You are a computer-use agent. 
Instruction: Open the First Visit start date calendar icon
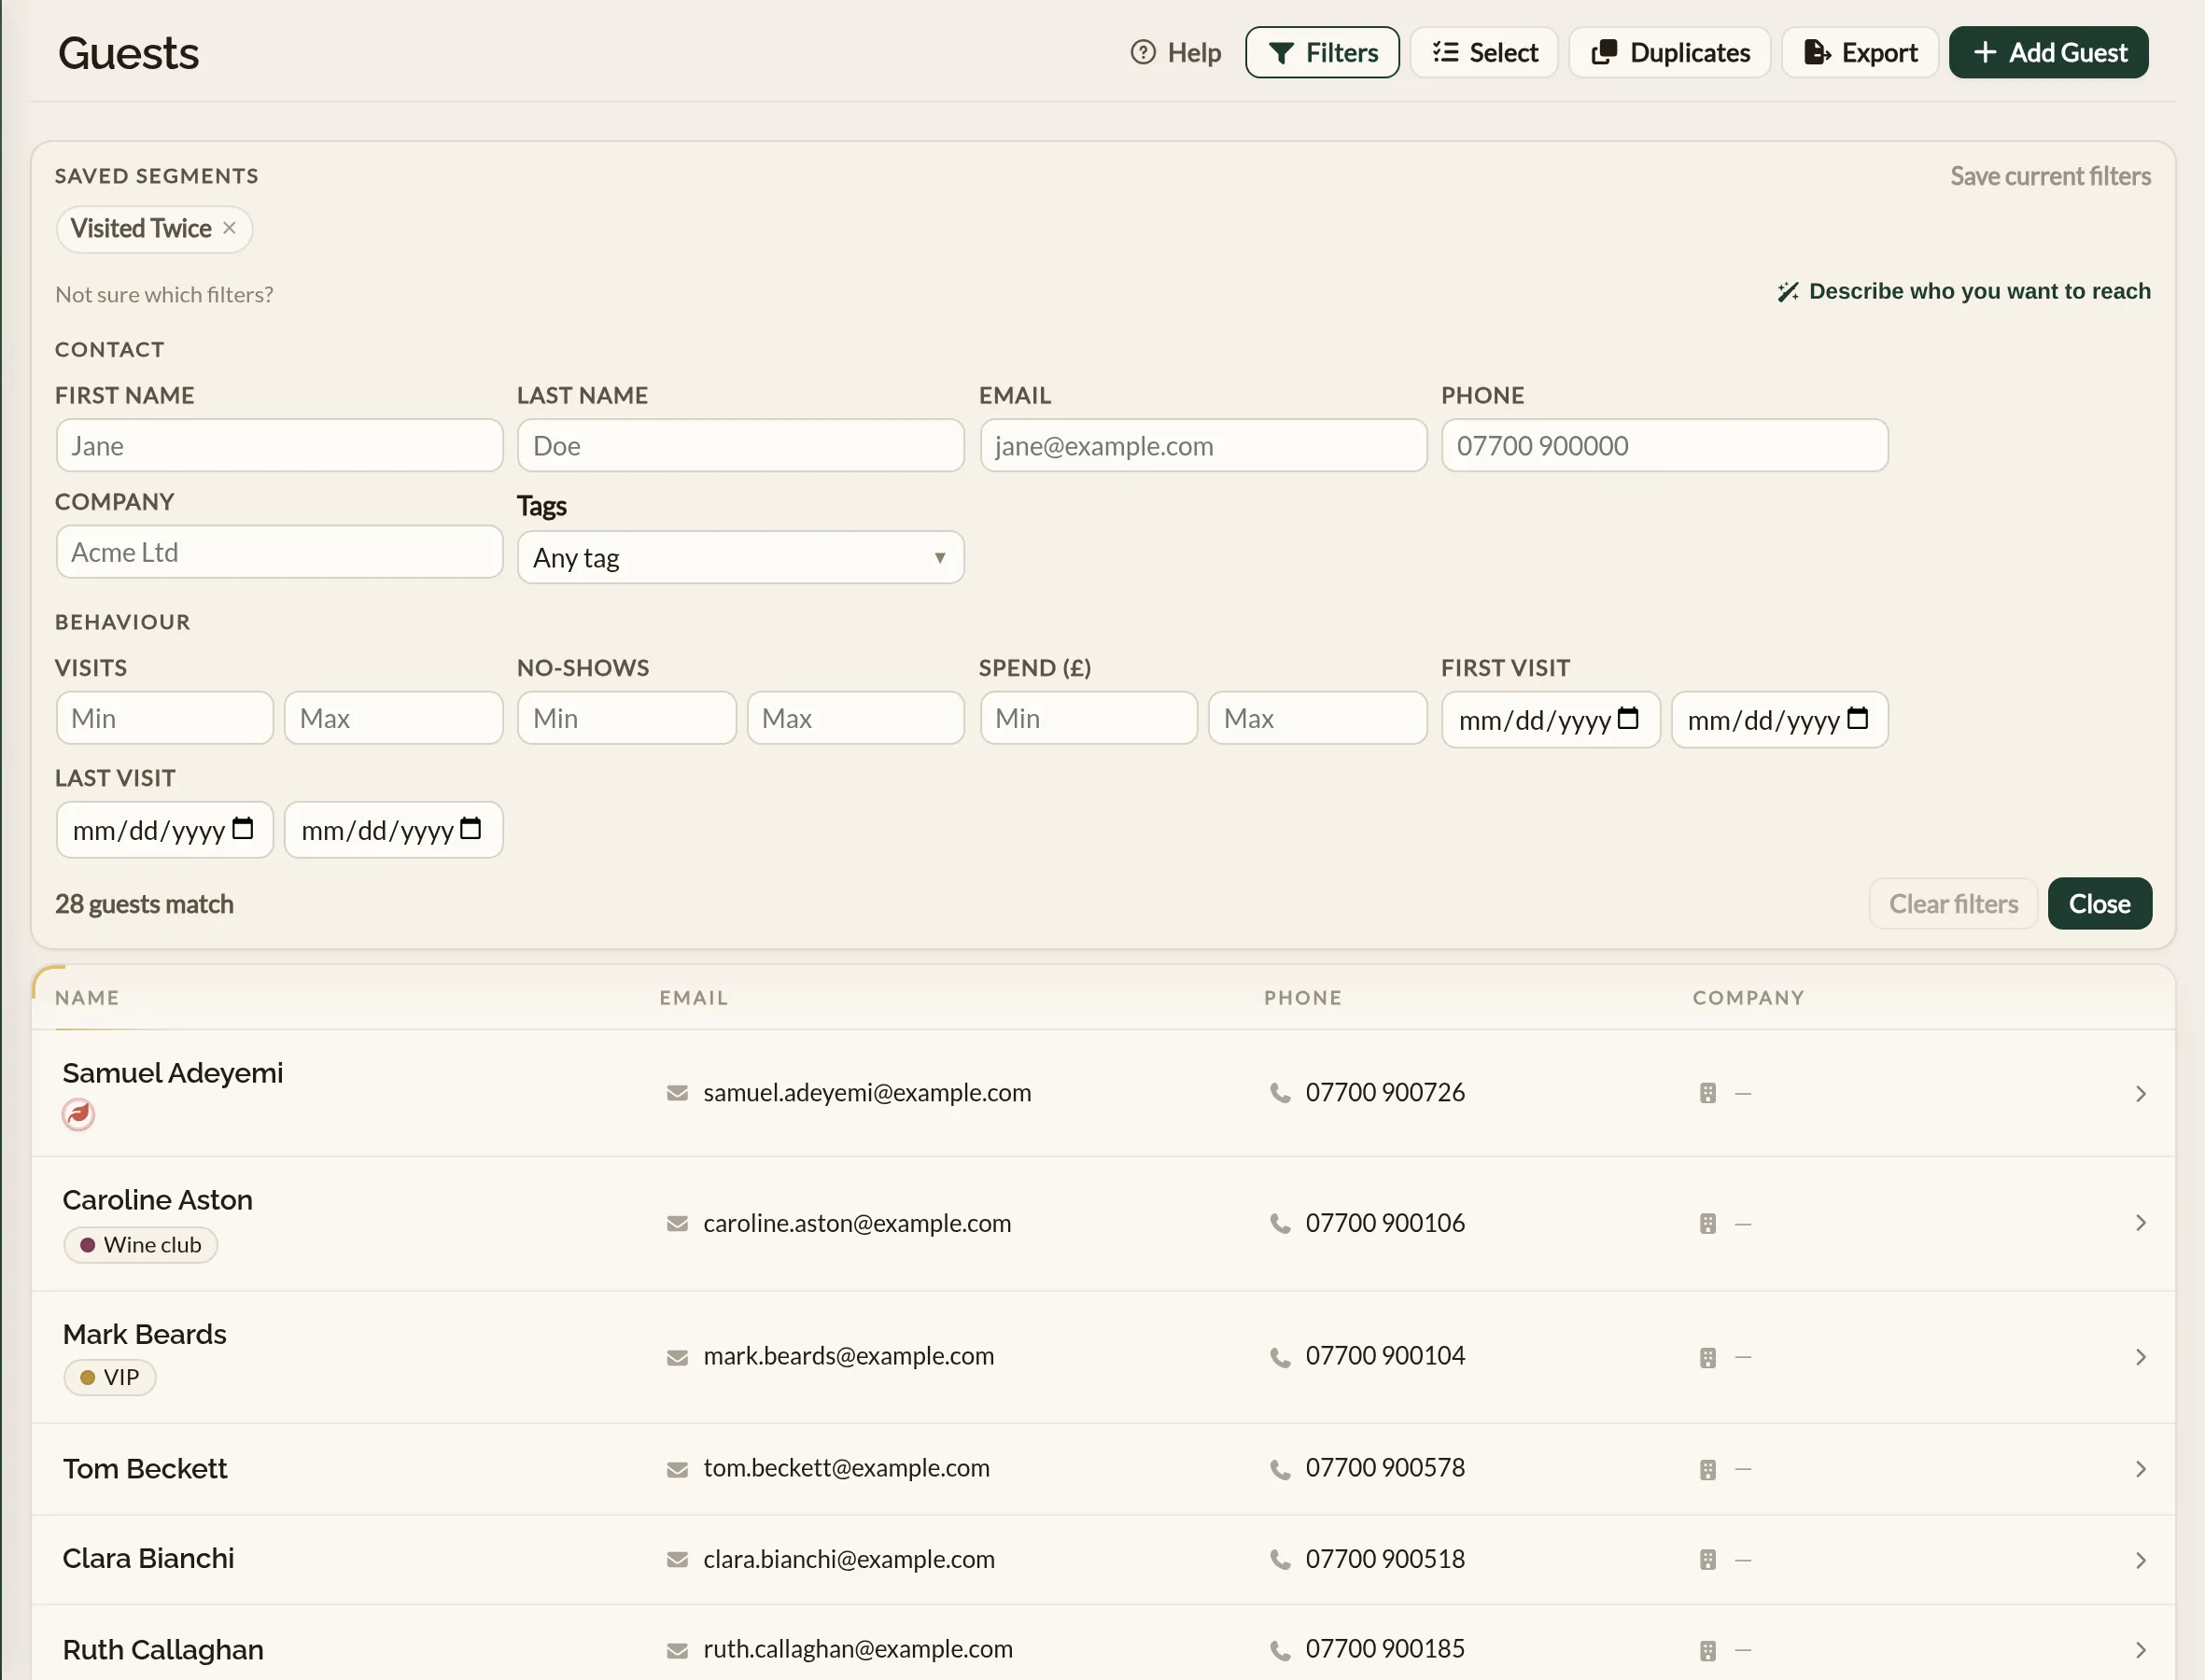[1628, 718]
